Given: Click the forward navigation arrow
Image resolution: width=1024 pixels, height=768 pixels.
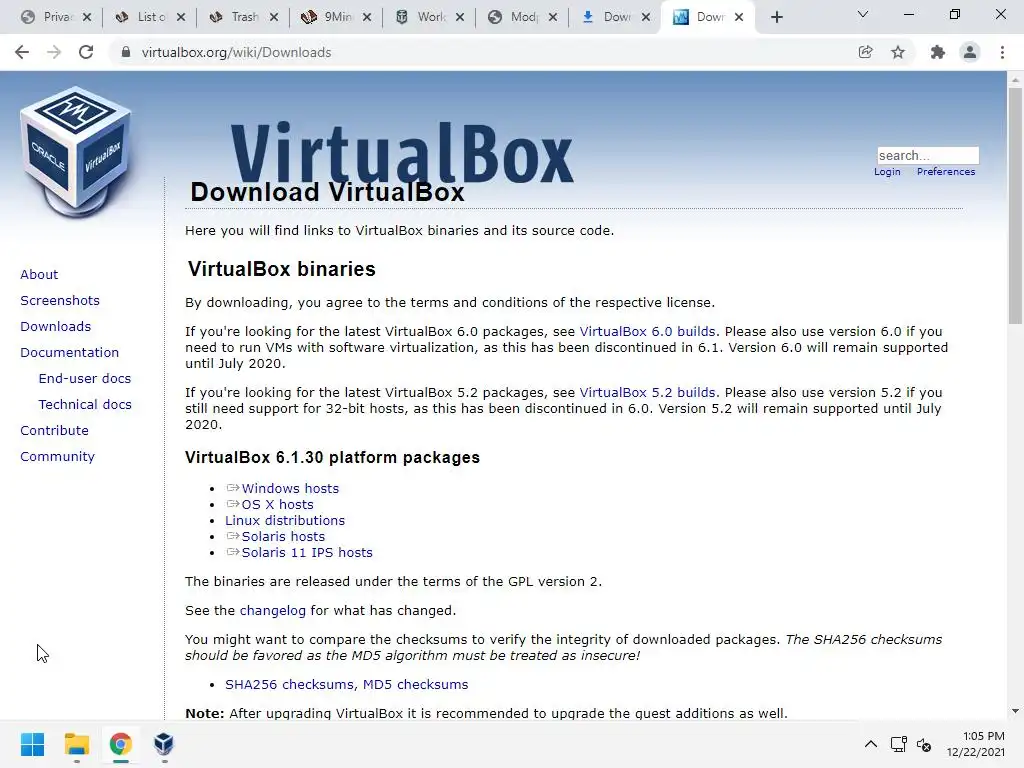Looking at the screenshot, I should (54, 52).
